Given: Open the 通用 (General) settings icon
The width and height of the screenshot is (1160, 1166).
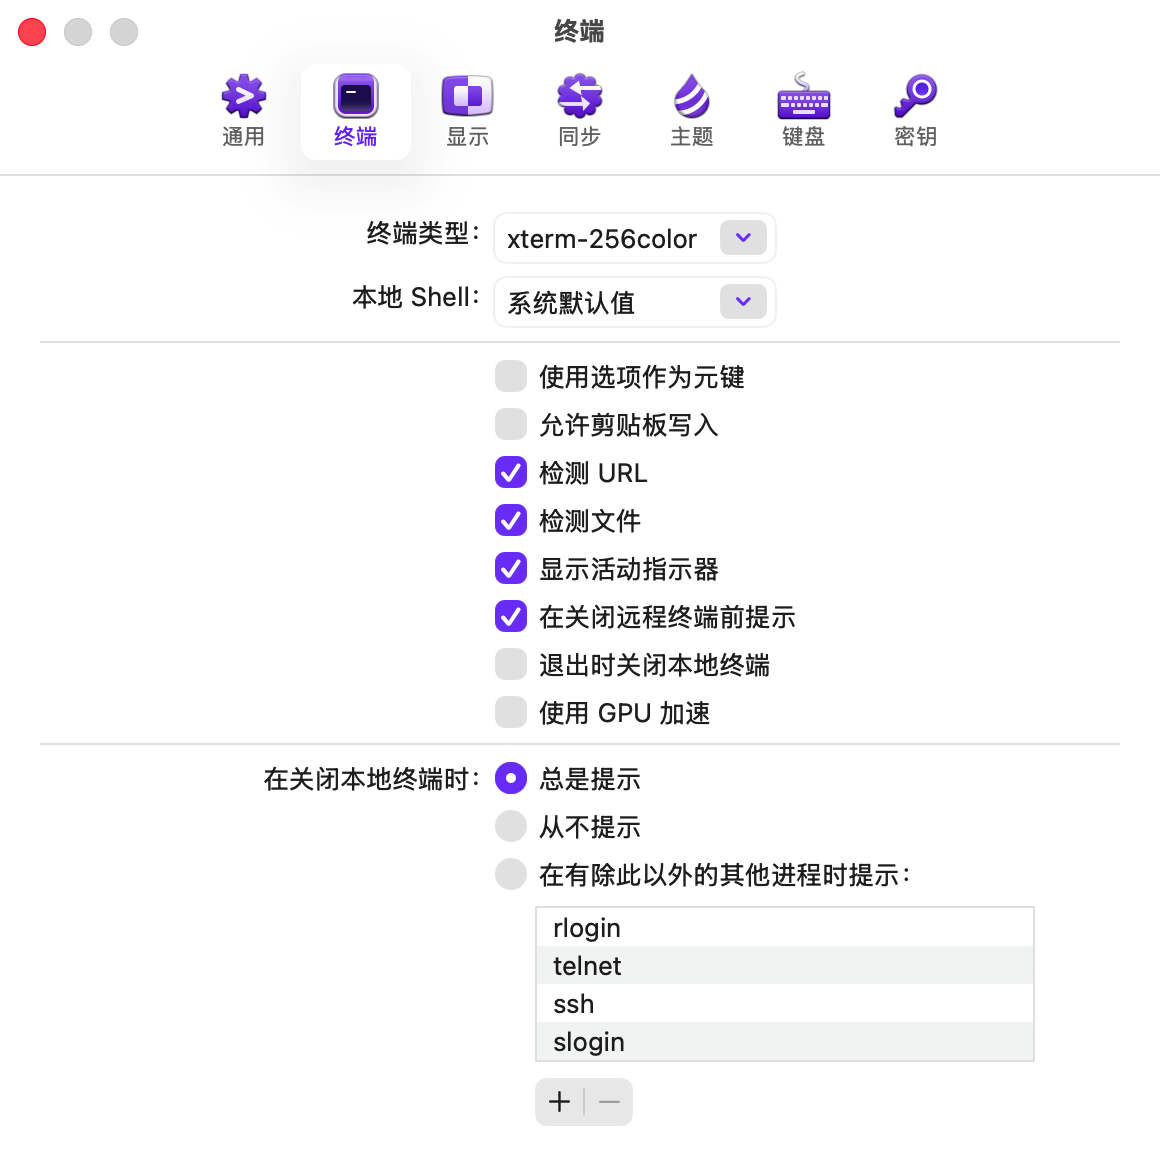Looking at the screenshot, I should click(x=243, y=98).
